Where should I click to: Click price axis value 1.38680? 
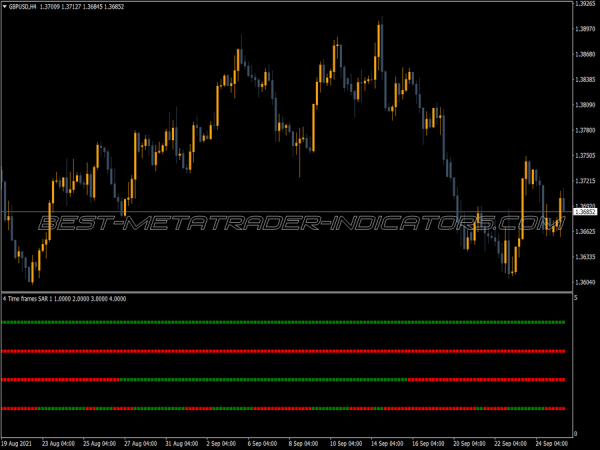click(x=585, y=54)
